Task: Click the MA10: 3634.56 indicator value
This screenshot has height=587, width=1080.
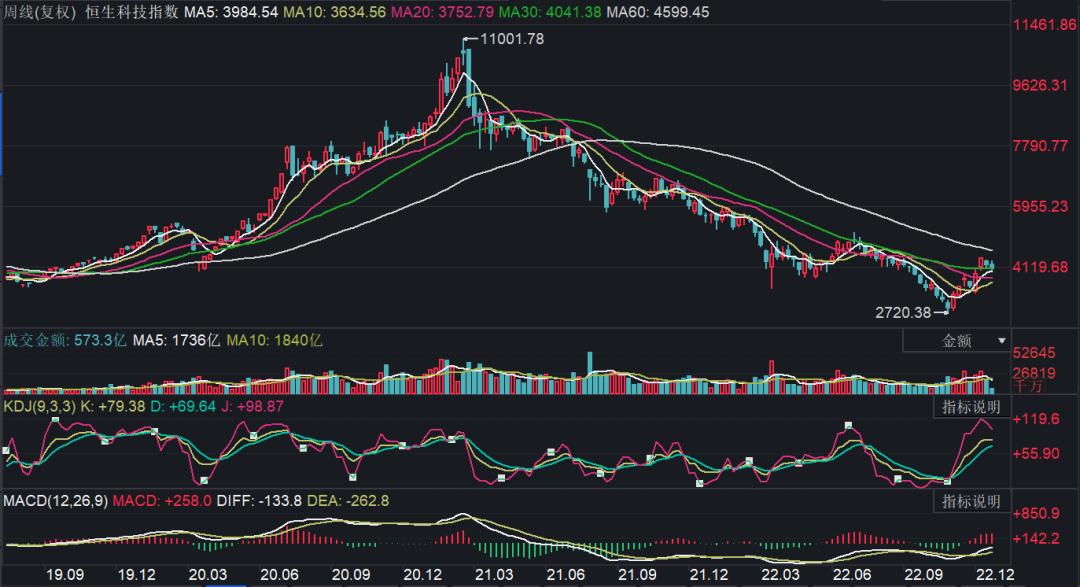Action: (334, 12)
